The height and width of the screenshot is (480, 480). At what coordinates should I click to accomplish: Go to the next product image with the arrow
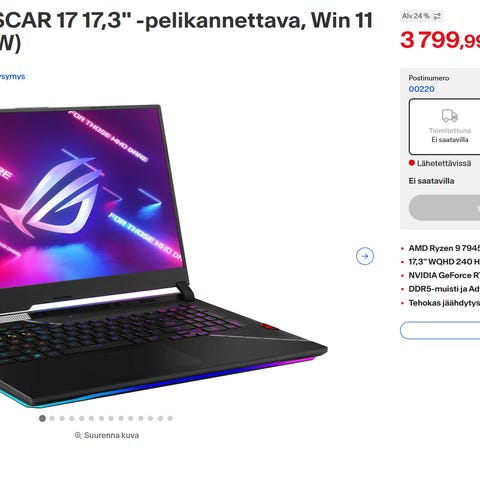(x=365, y=256)
